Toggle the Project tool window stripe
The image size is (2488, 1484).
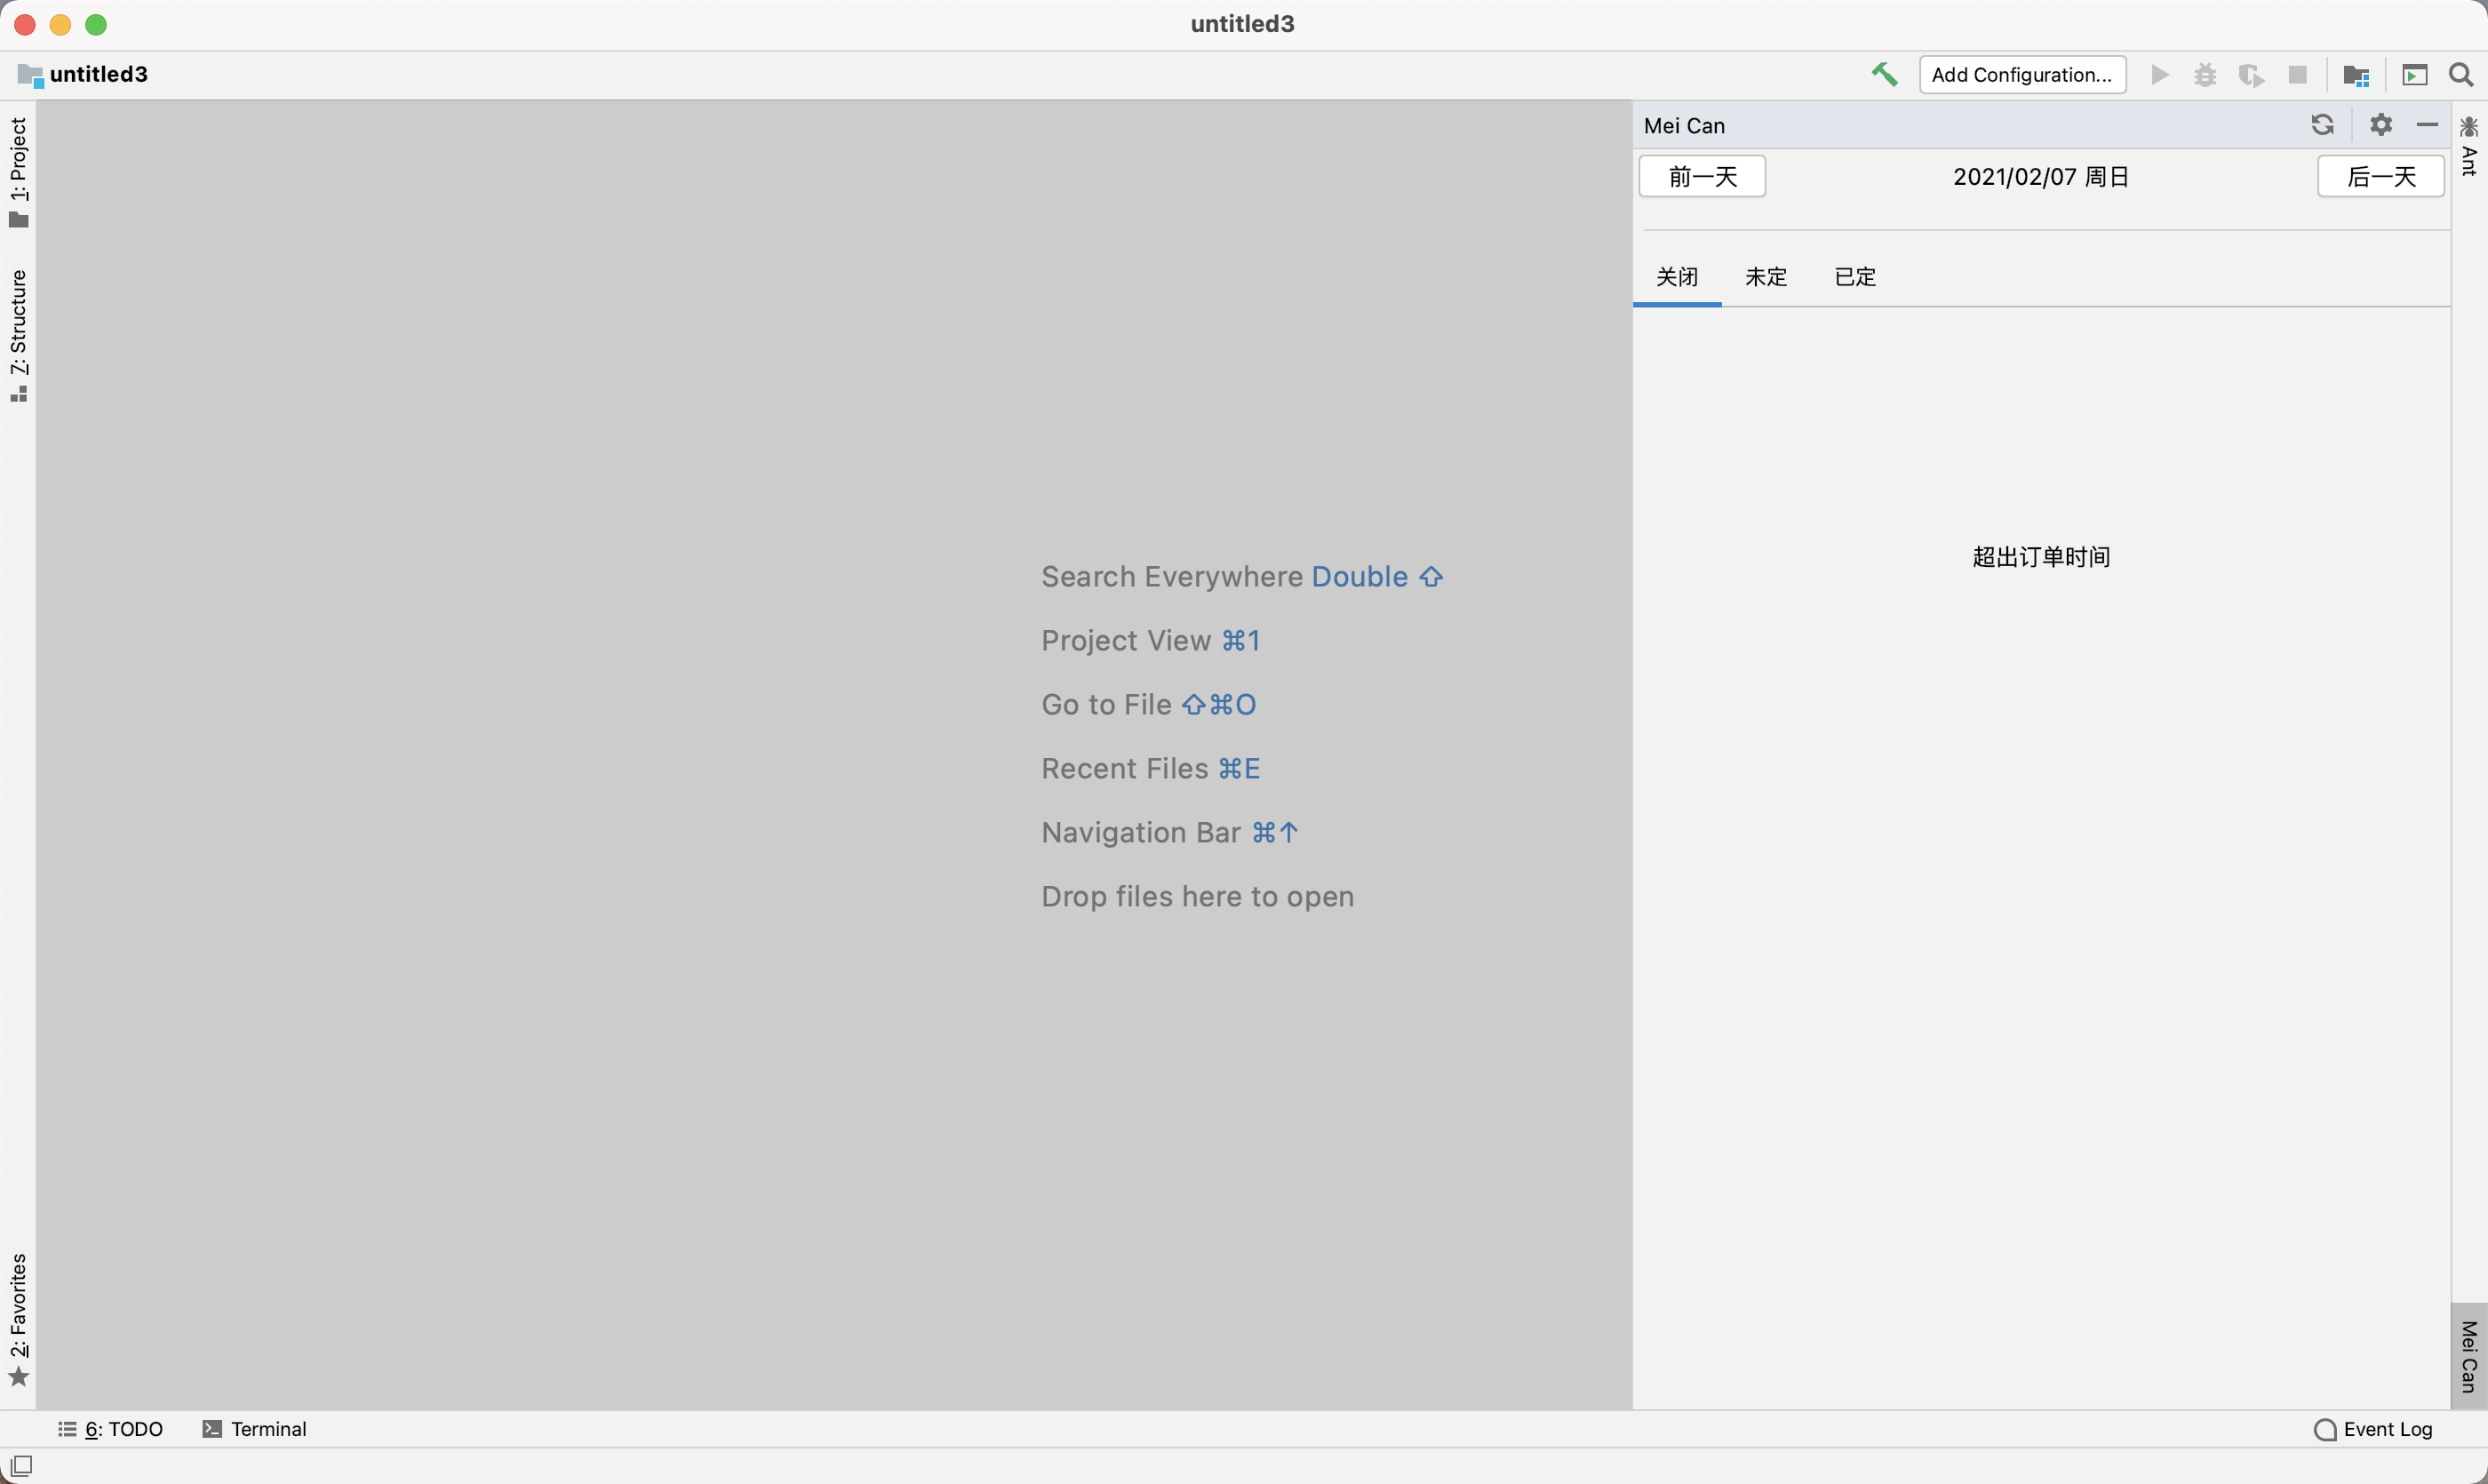point(18,172)
